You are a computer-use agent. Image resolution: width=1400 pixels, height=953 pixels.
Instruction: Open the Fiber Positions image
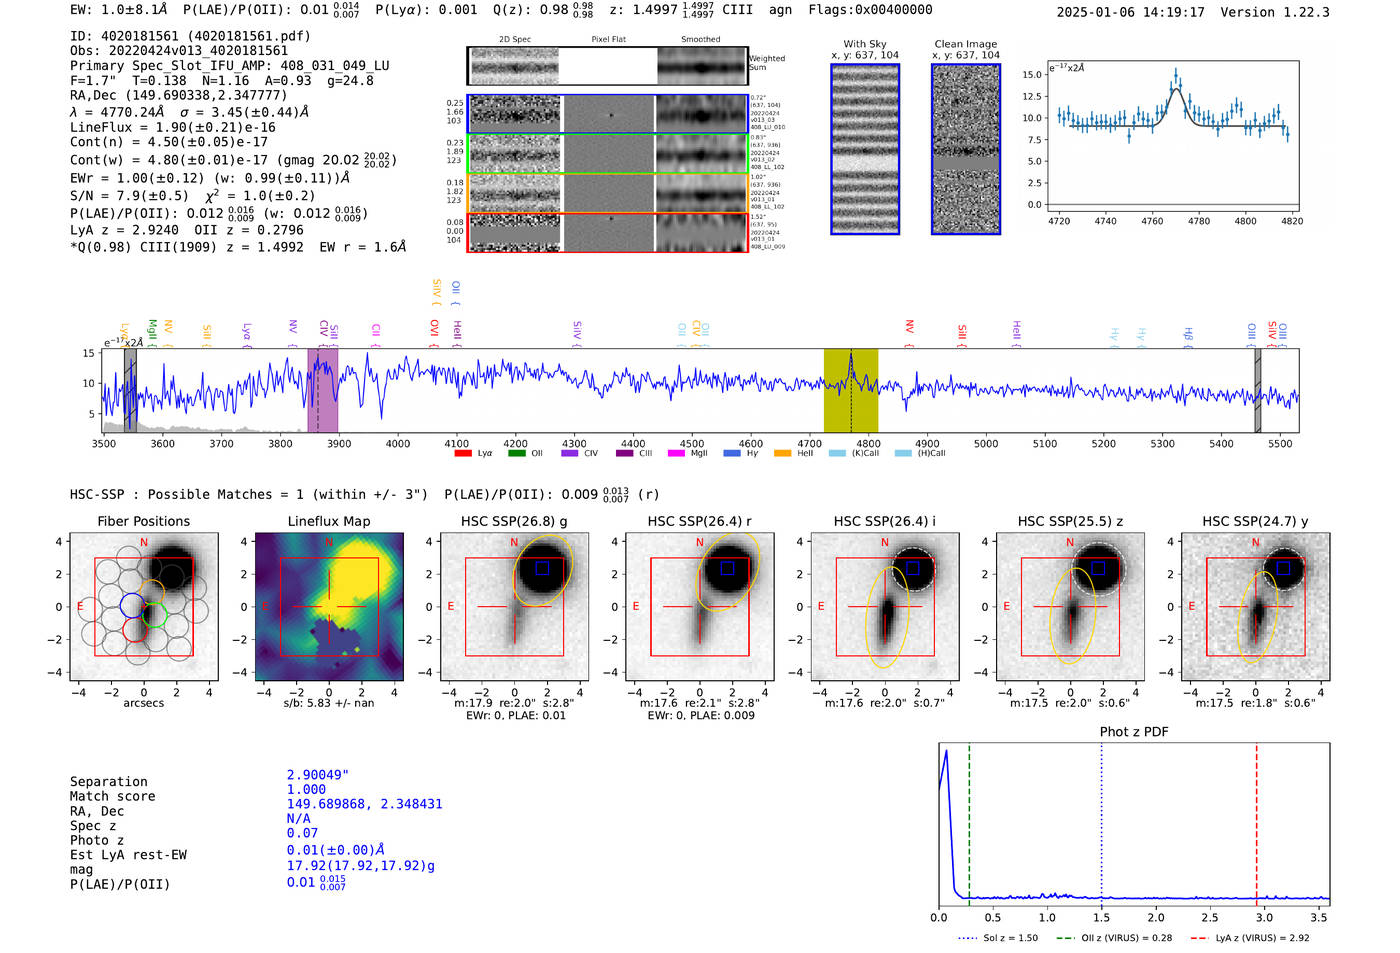tap(144, 607)
